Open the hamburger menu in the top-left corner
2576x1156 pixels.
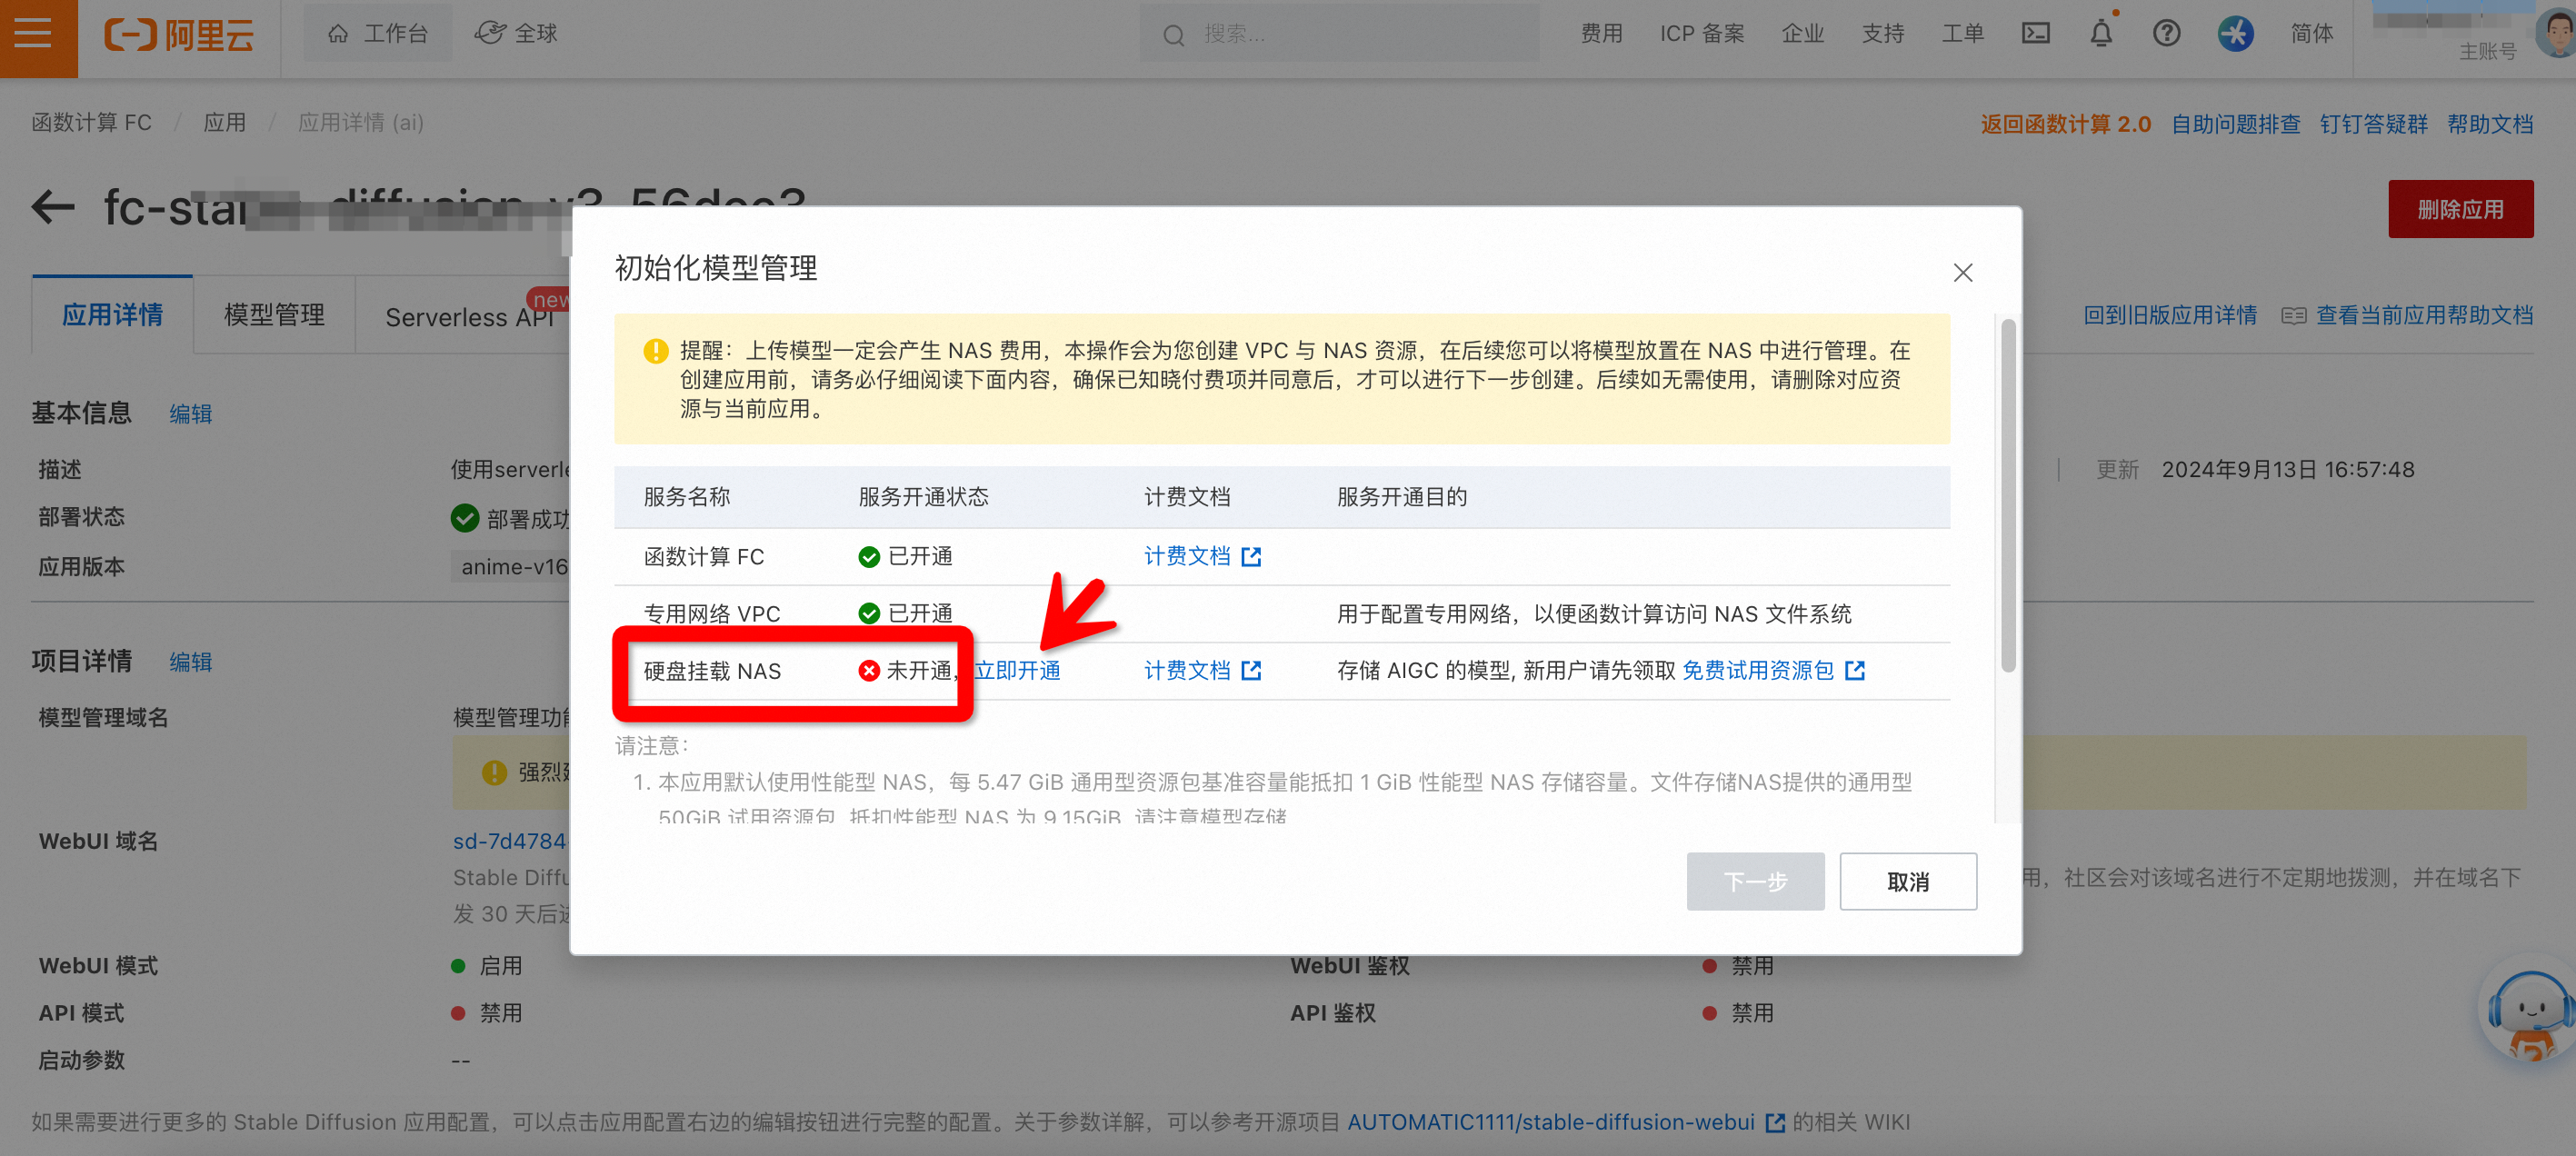tap(34, 34)
